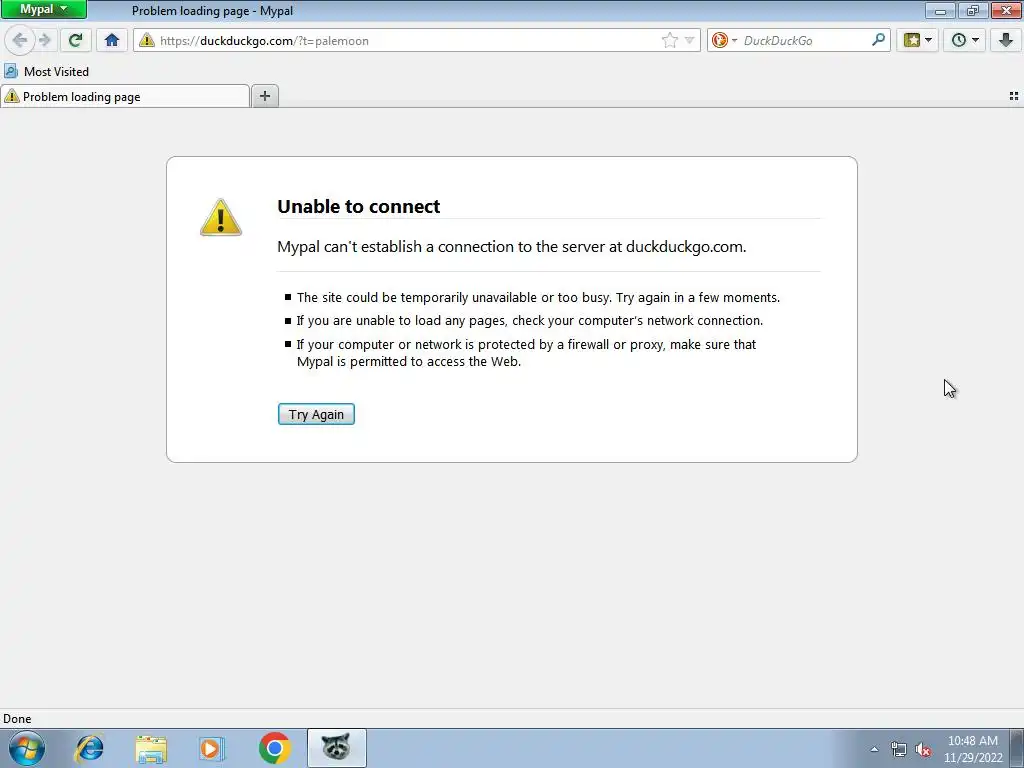Open the history clock button

(x=959, y=40)
